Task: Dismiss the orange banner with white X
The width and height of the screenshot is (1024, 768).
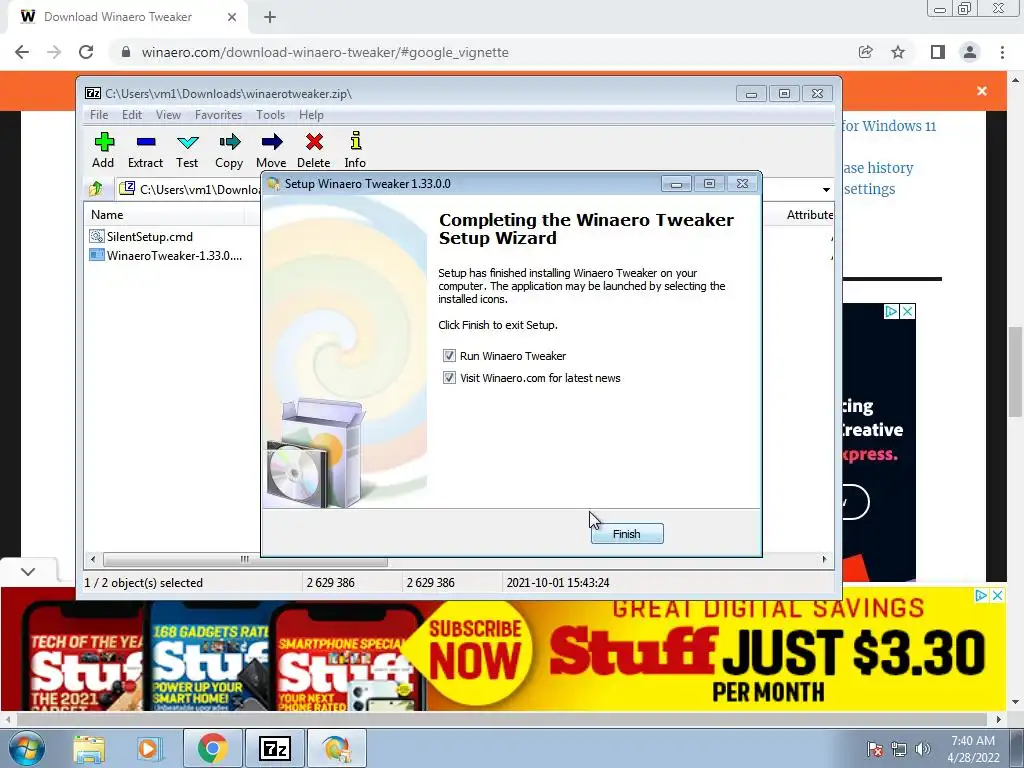Action: click(982, 91)
